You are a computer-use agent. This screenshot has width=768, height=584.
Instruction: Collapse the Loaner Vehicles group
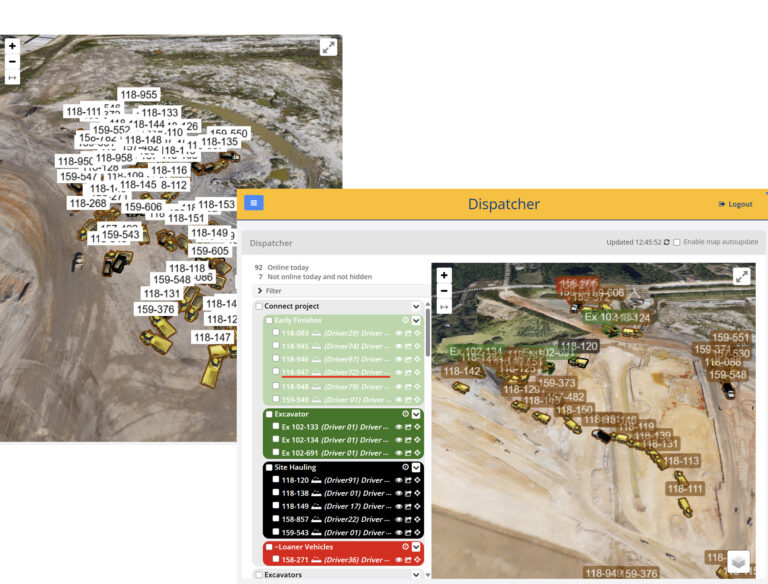(x=416, y=547)
